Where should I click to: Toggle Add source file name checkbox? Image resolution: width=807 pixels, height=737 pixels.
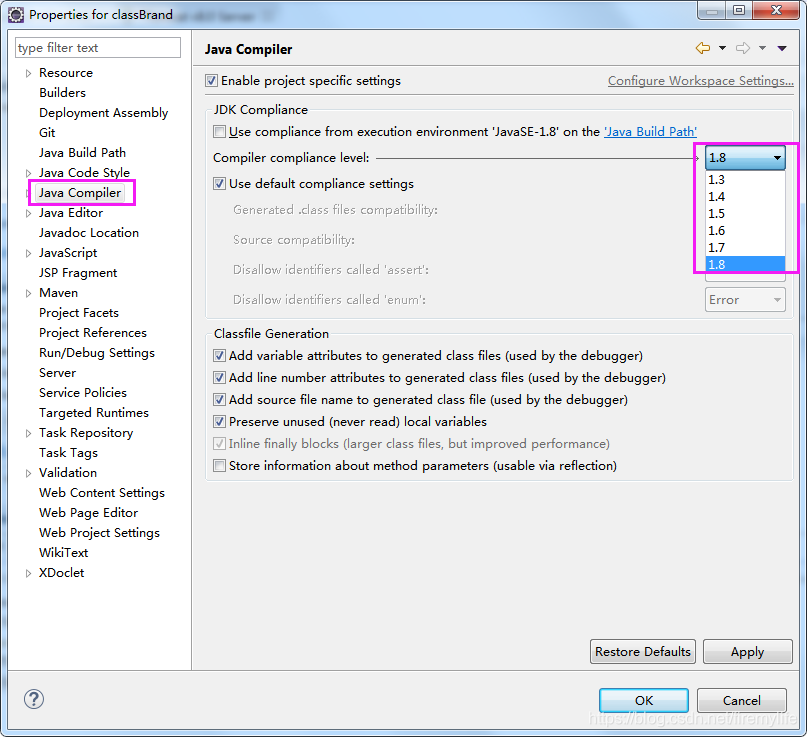[219, 400]
